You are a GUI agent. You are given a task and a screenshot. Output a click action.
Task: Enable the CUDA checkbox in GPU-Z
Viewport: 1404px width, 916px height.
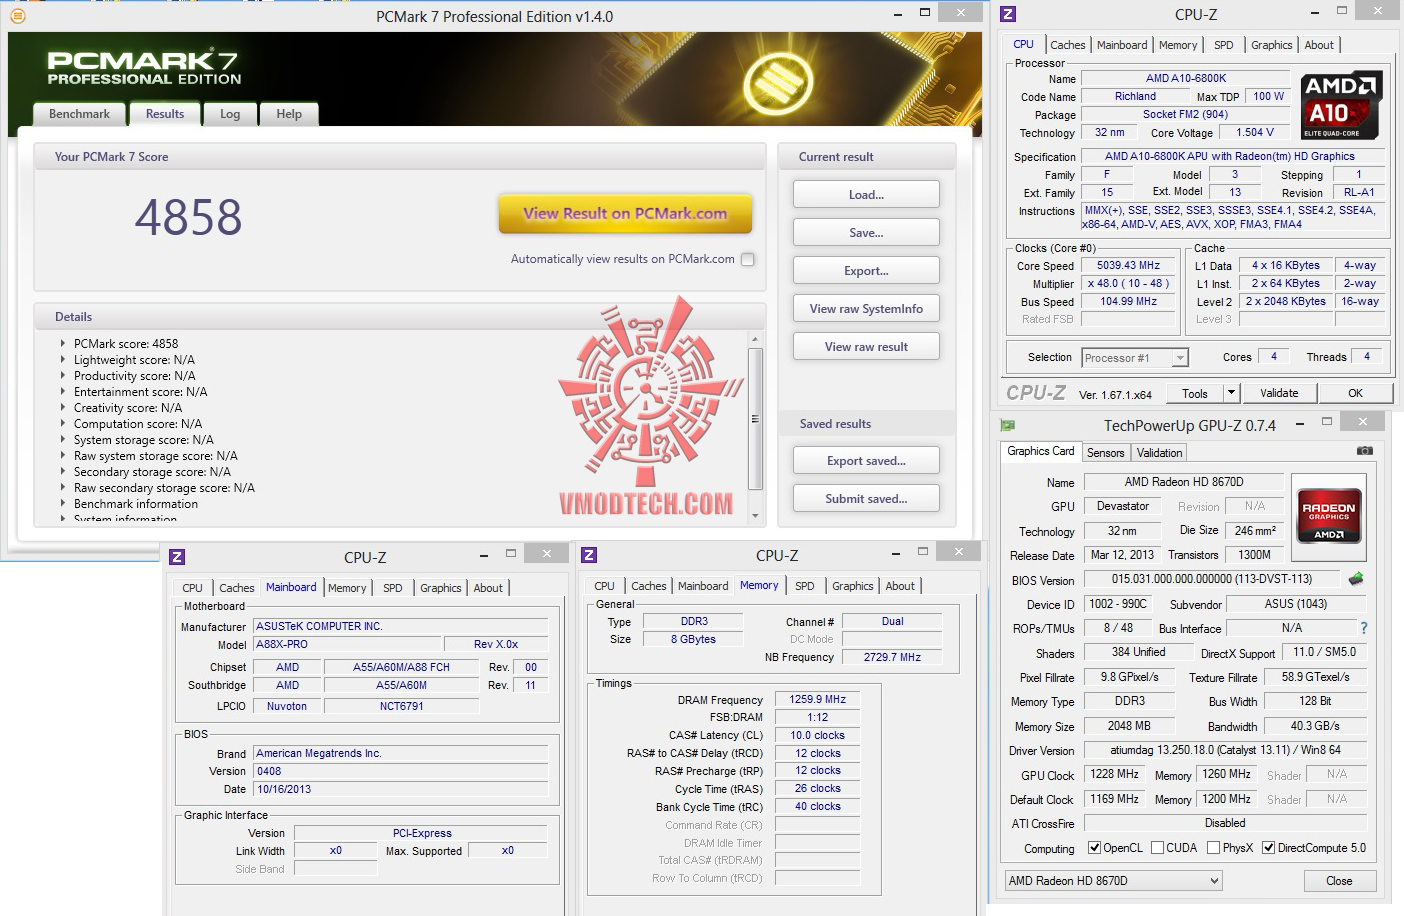tap(1157, 848)
